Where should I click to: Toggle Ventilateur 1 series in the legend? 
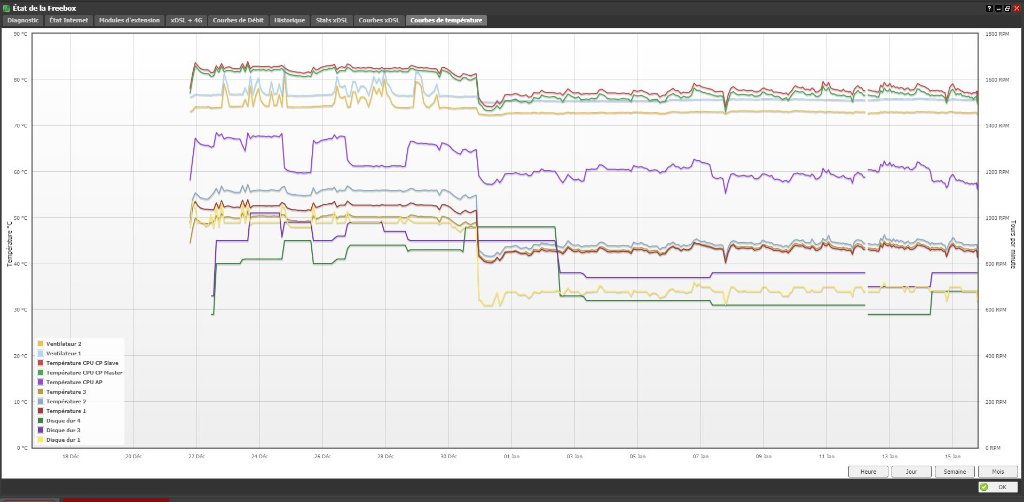(x=59, y=353)
